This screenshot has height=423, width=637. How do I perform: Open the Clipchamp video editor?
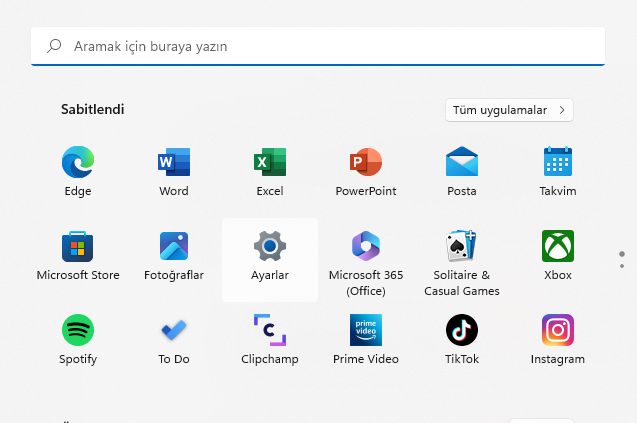(x=270, y=330)
